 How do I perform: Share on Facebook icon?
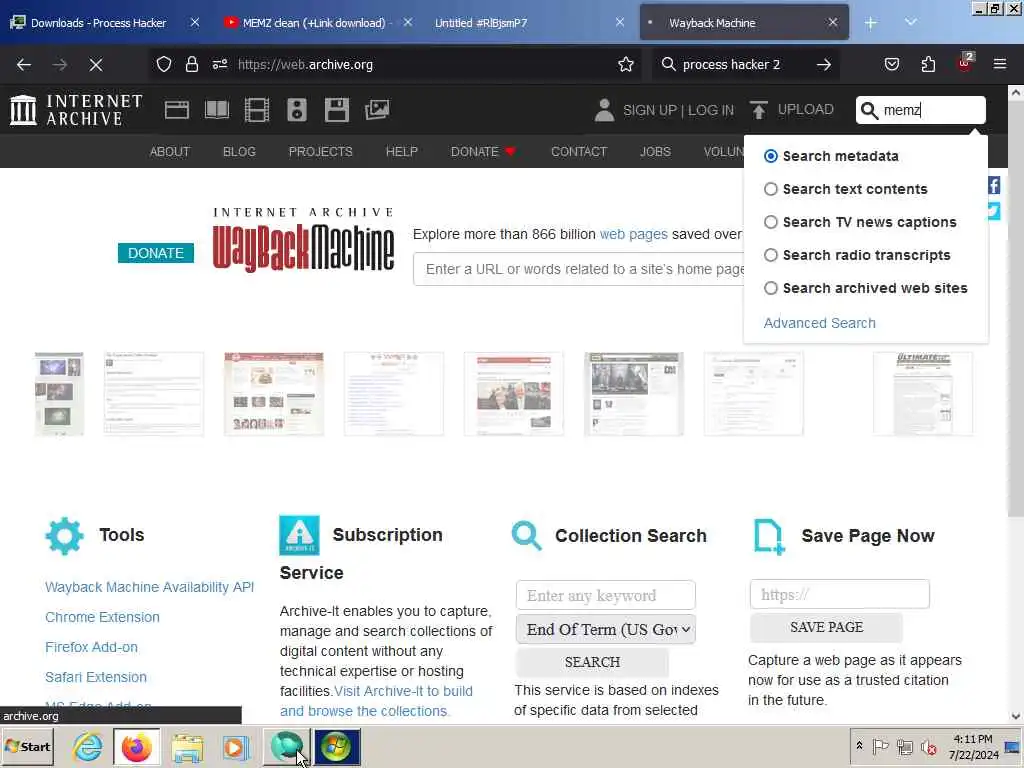tap(993, 185)
